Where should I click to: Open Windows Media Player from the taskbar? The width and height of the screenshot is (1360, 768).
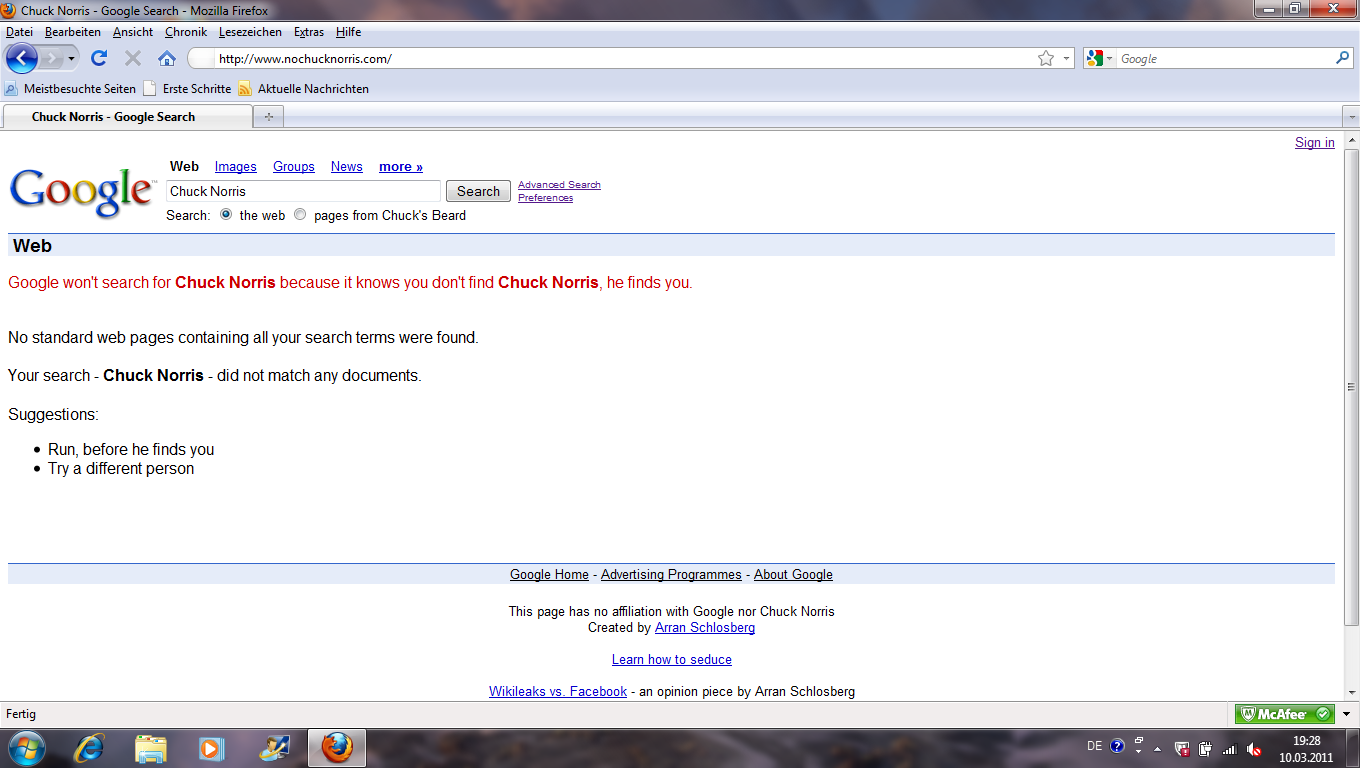click(x=211, y=747)
